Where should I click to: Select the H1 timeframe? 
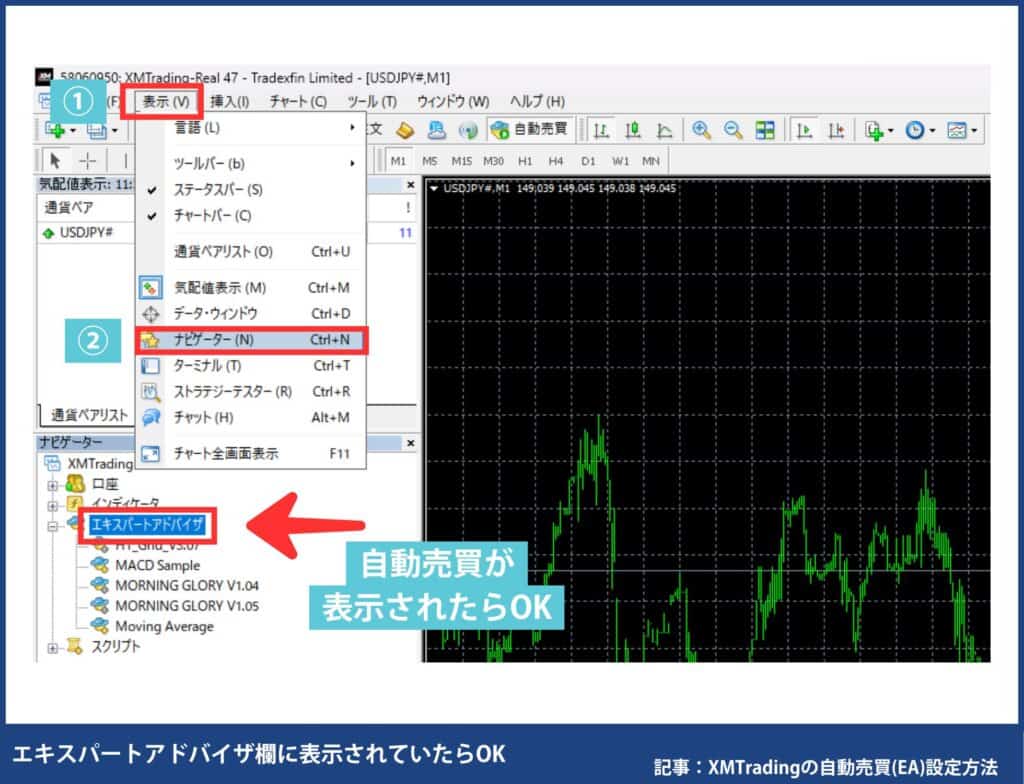525,161
